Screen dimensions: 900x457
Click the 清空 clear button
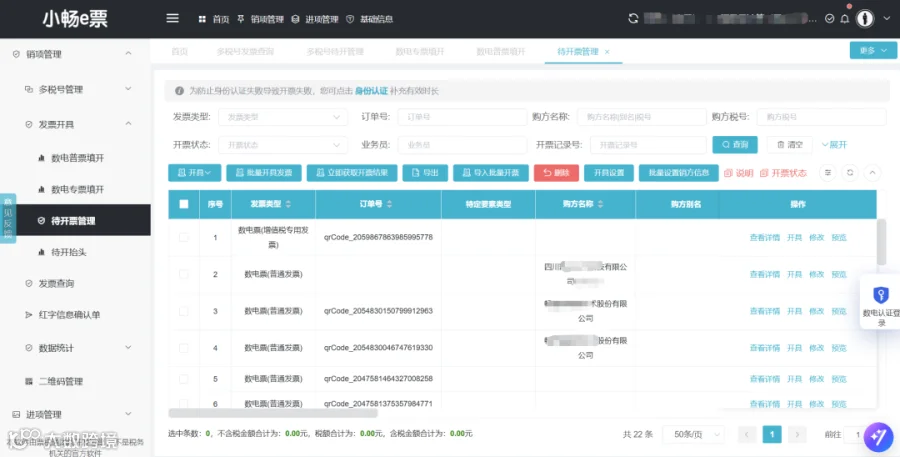[789, 145]
